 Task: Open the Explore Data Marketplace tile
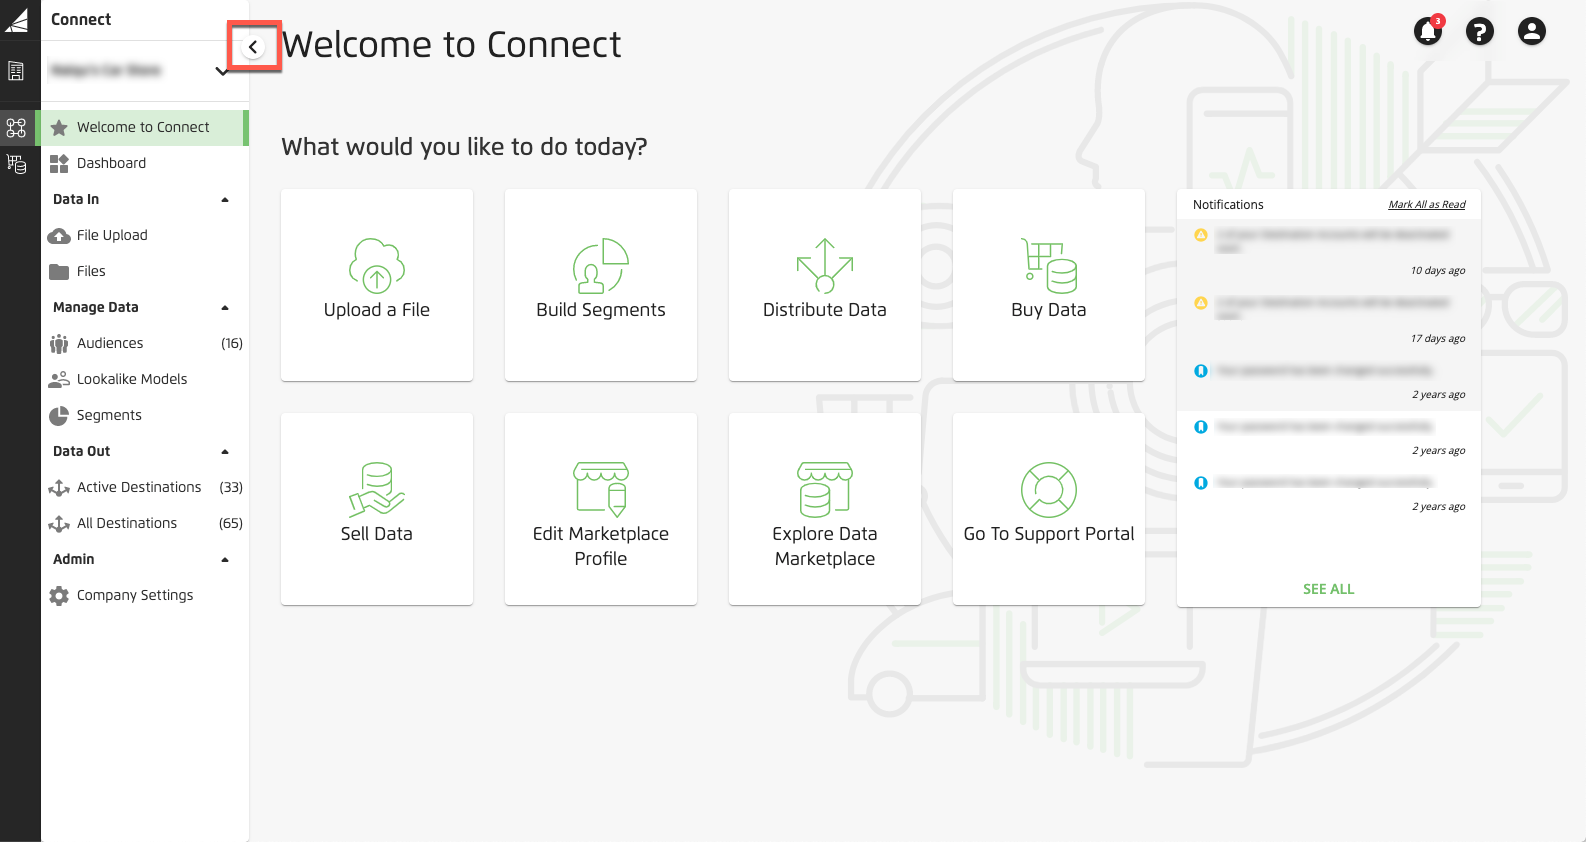point(824,509)
